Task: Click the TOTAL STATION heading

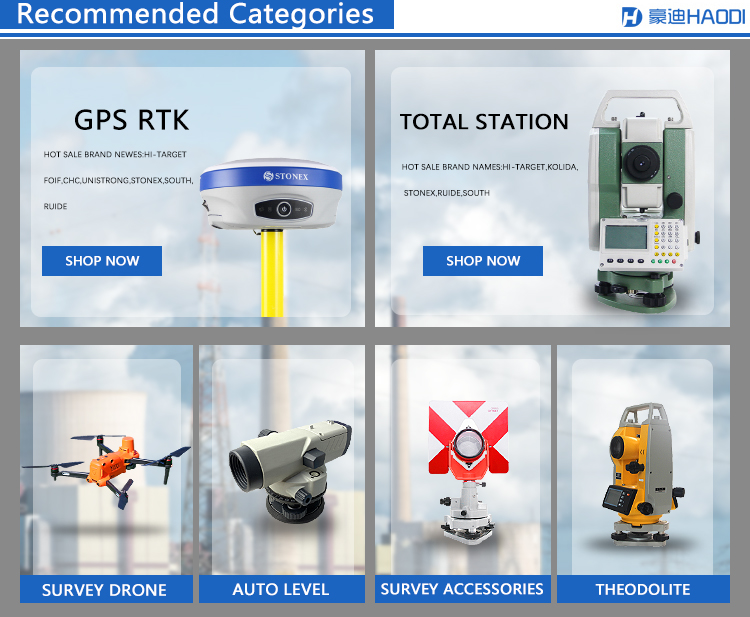Action: coord(484,122)
